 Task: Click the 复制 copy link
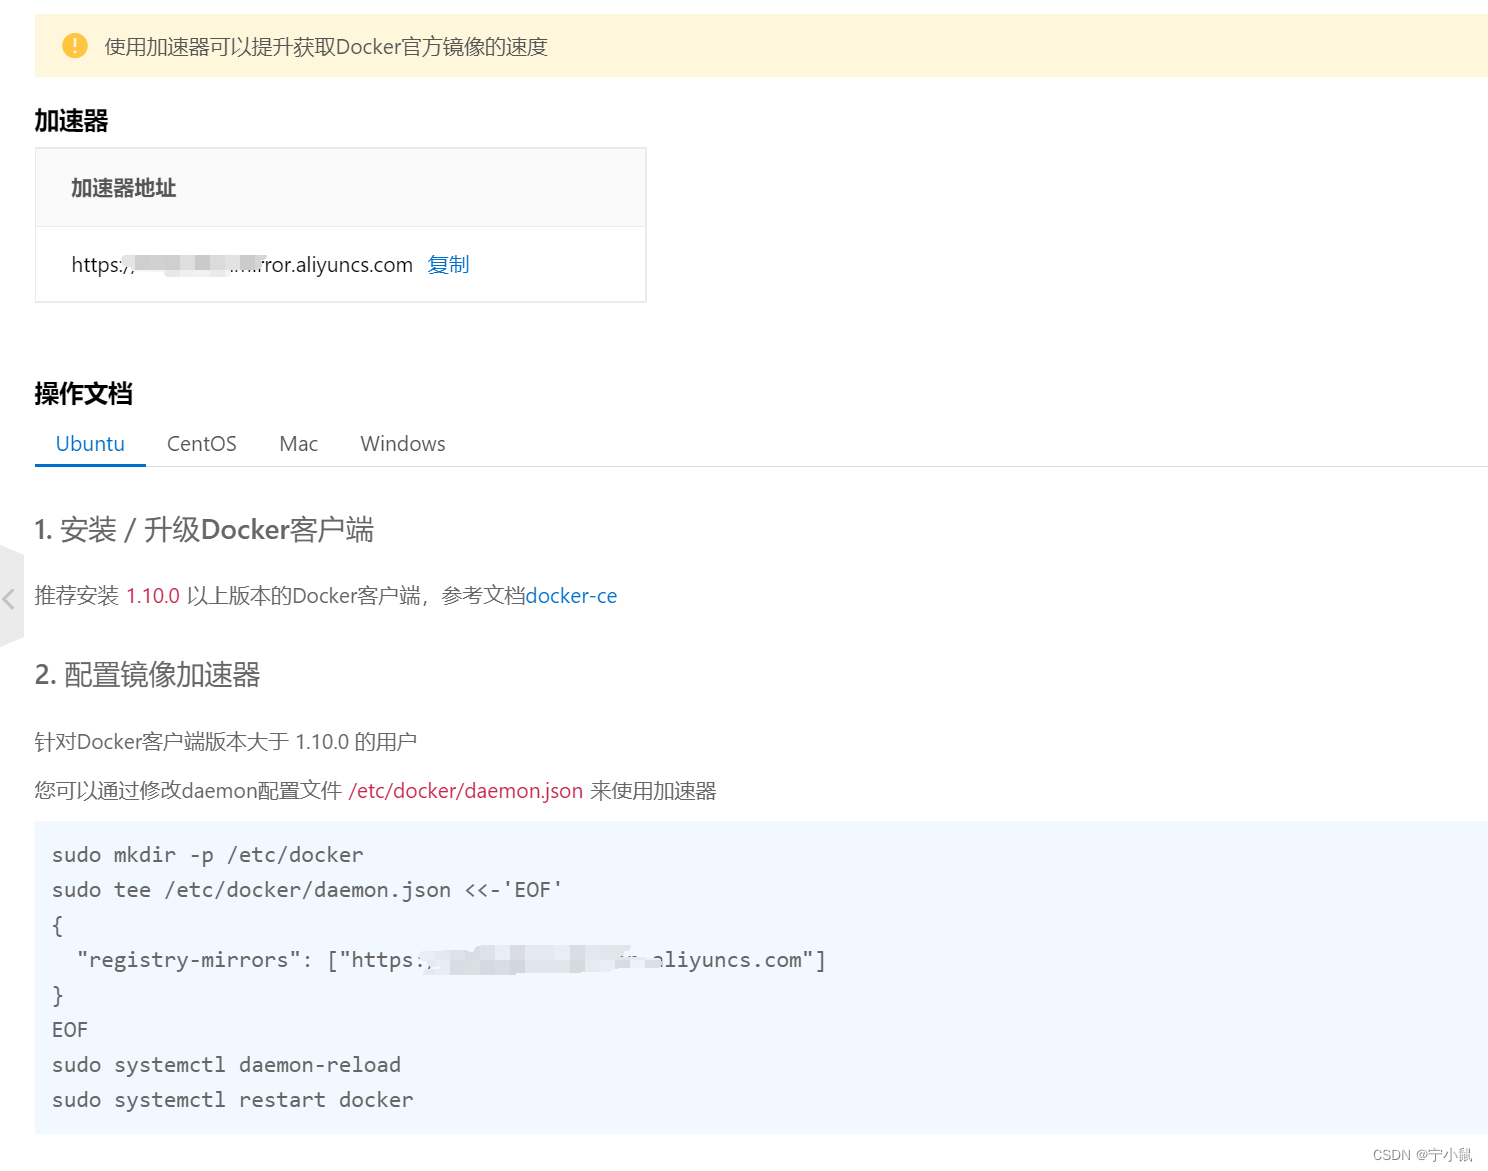448,265
